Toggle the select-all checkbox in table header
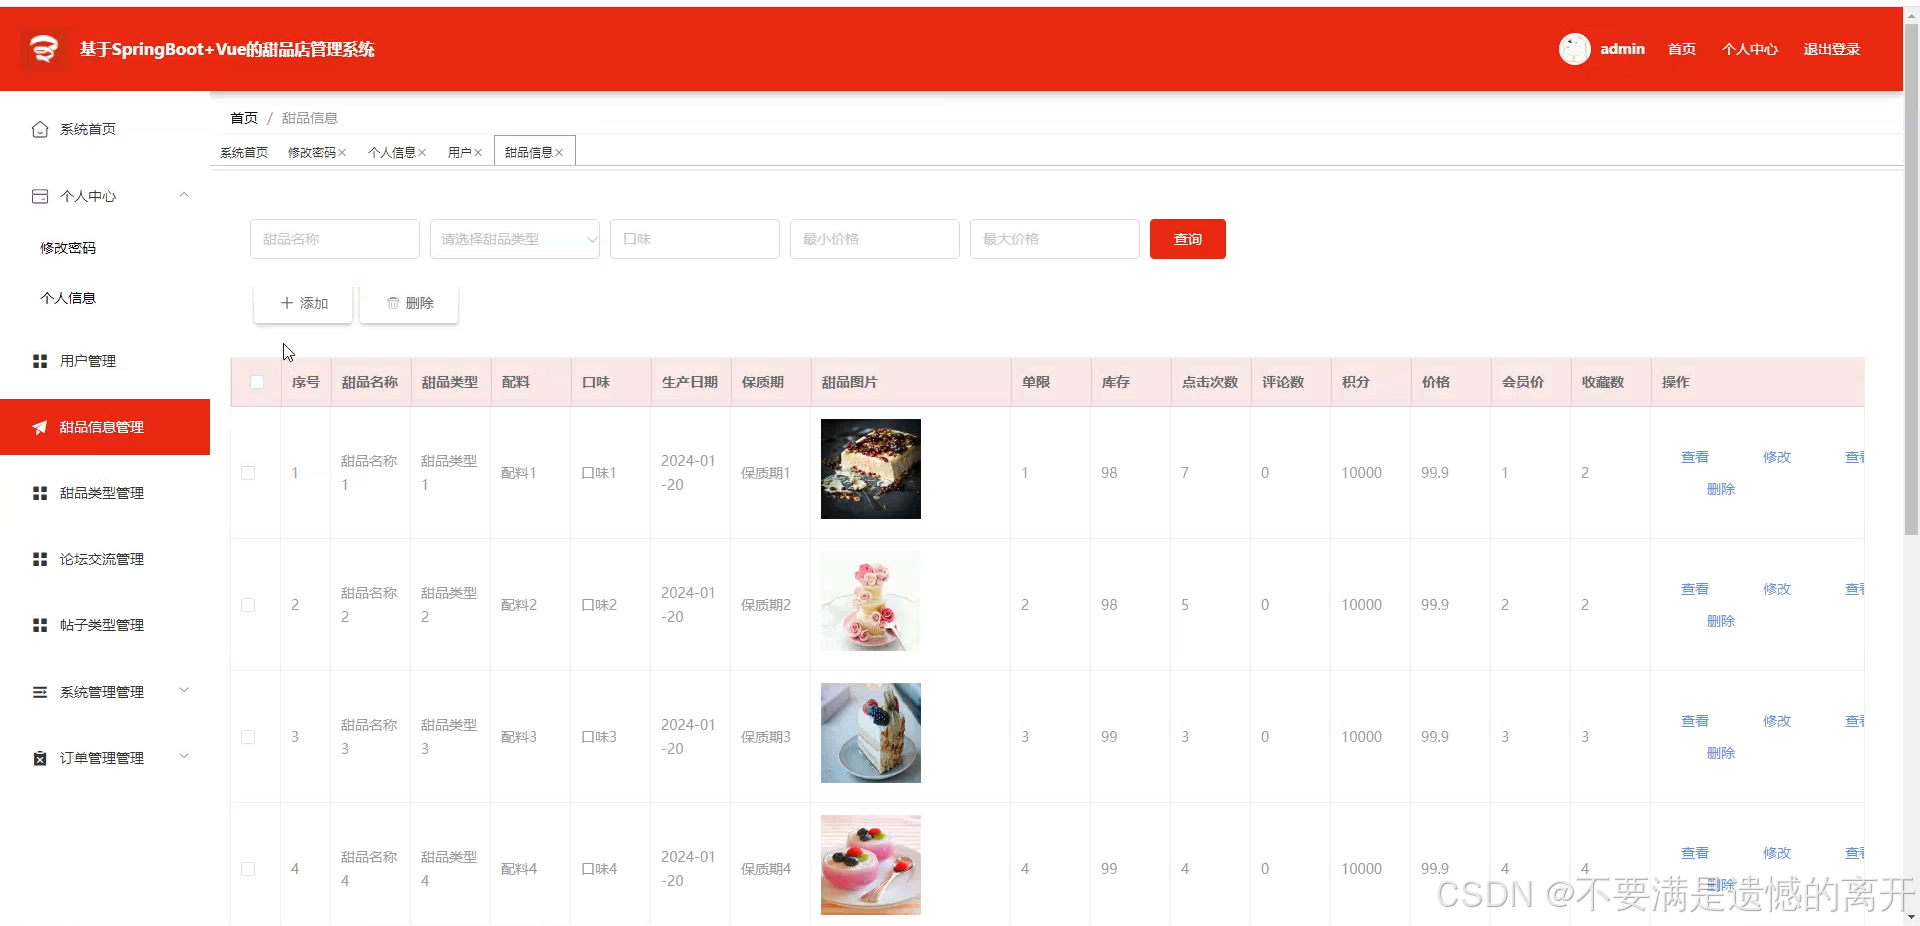 256,382
